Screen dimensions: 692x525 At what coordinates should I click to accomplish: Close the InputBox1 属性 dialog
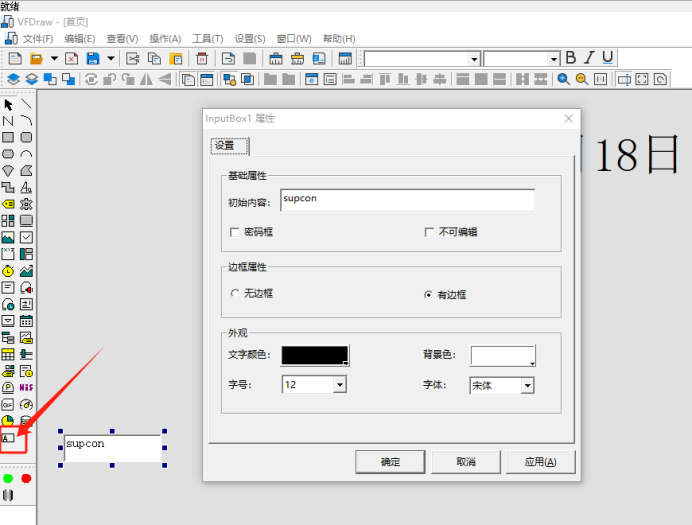click(x=568, y=119)
